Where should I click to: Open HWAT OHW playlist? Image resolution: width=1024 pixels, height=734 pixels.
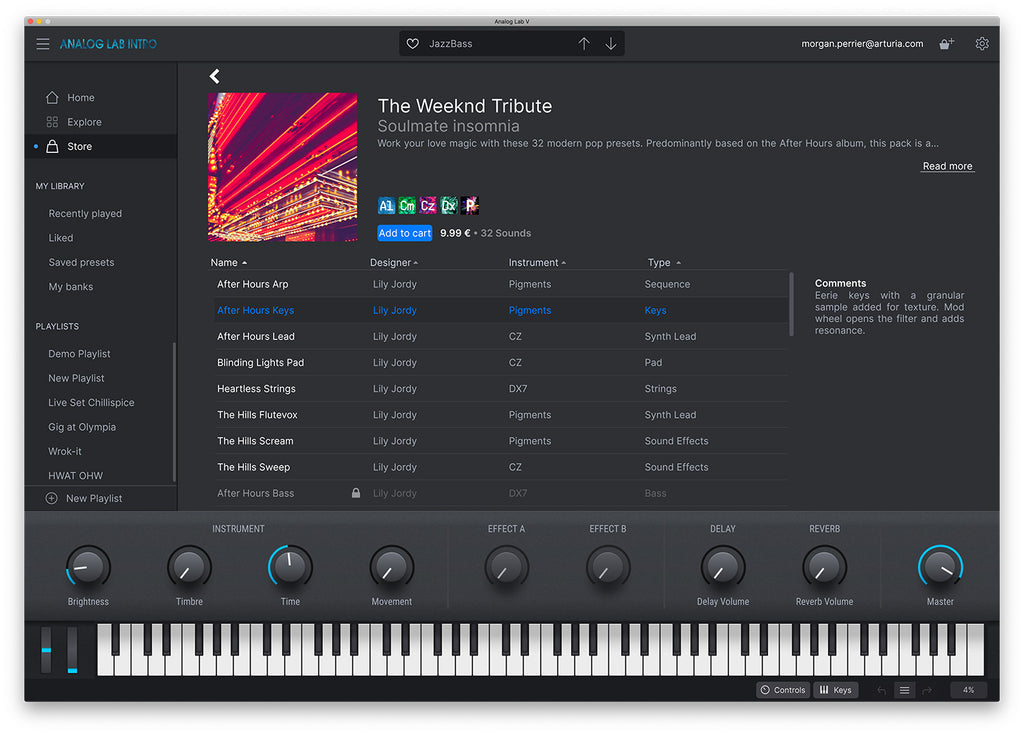[x=75, y=476]
